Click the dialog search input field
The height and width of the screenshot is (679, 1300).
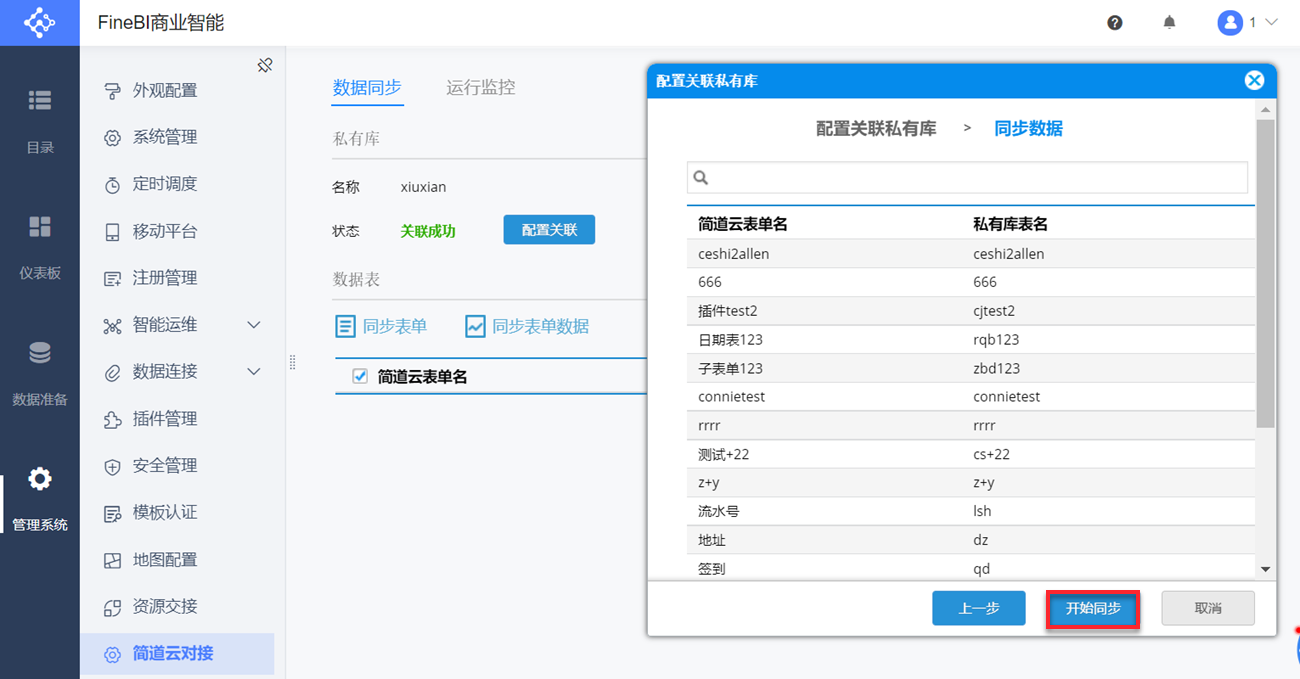pyautogui.click(x=967, y=177)
